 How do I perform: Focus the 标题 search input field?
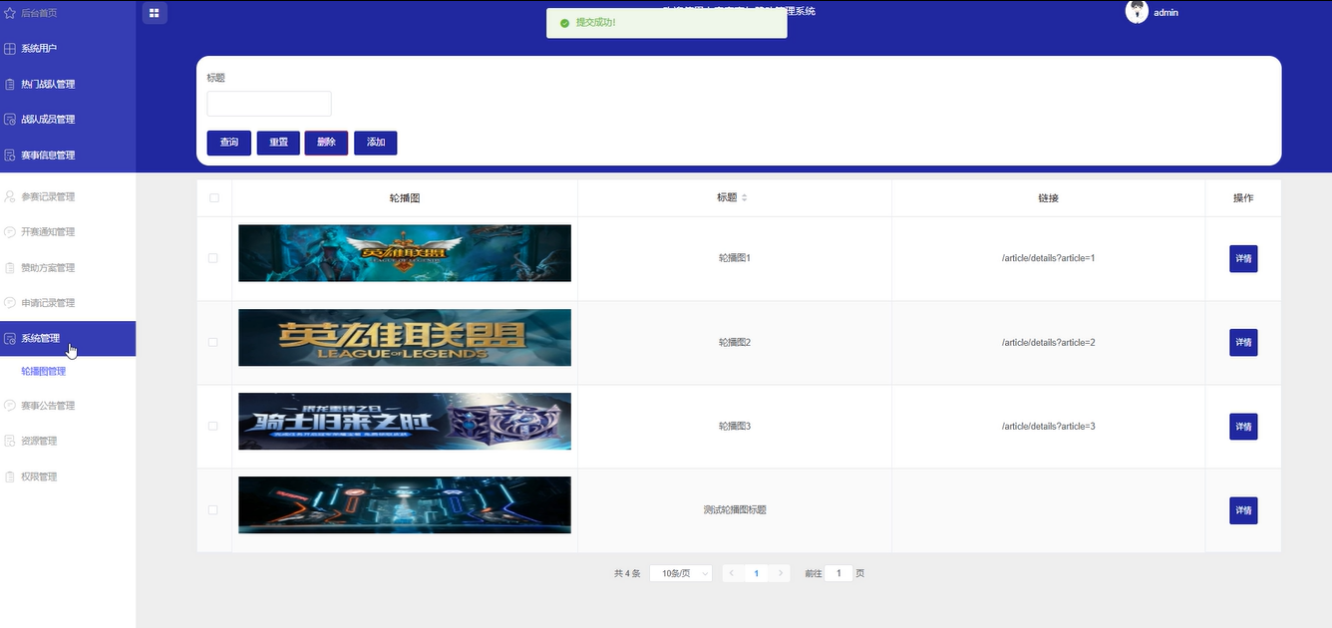tap(269, 104)
